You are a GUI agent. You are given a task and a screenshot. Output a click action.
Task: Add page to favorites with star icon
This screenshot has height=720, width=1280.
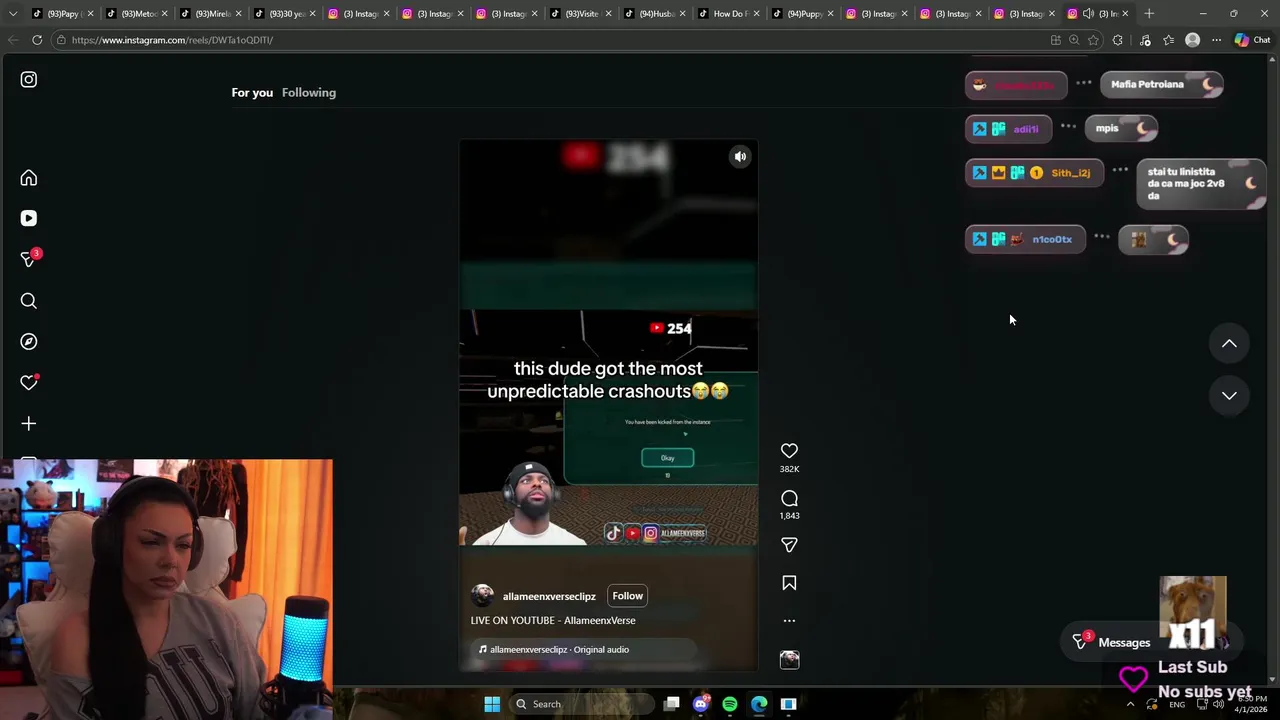pyautogui.click(x=1093, y=40)
